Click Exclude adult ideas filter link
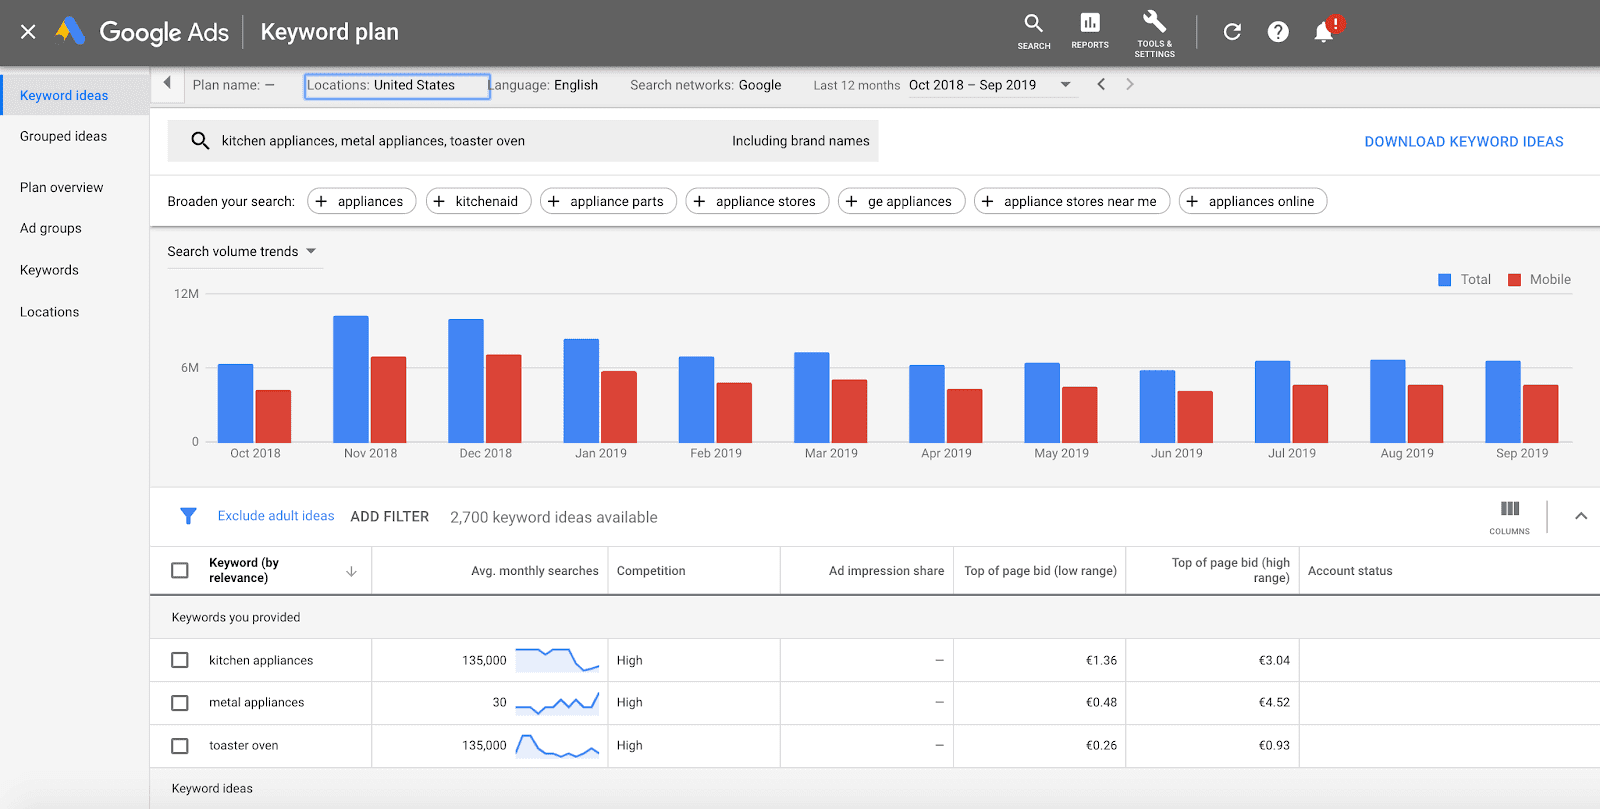Viewport: 1600px width, 809px height. tap(276, 516)
